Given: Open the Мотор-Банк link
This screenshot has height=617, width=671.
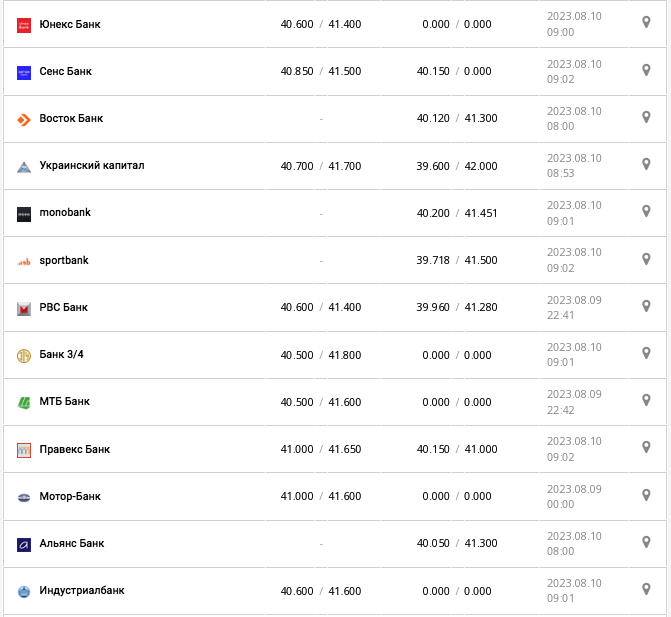Looking at the screenshot, I should pyautogui.click(x=70, y=497).
